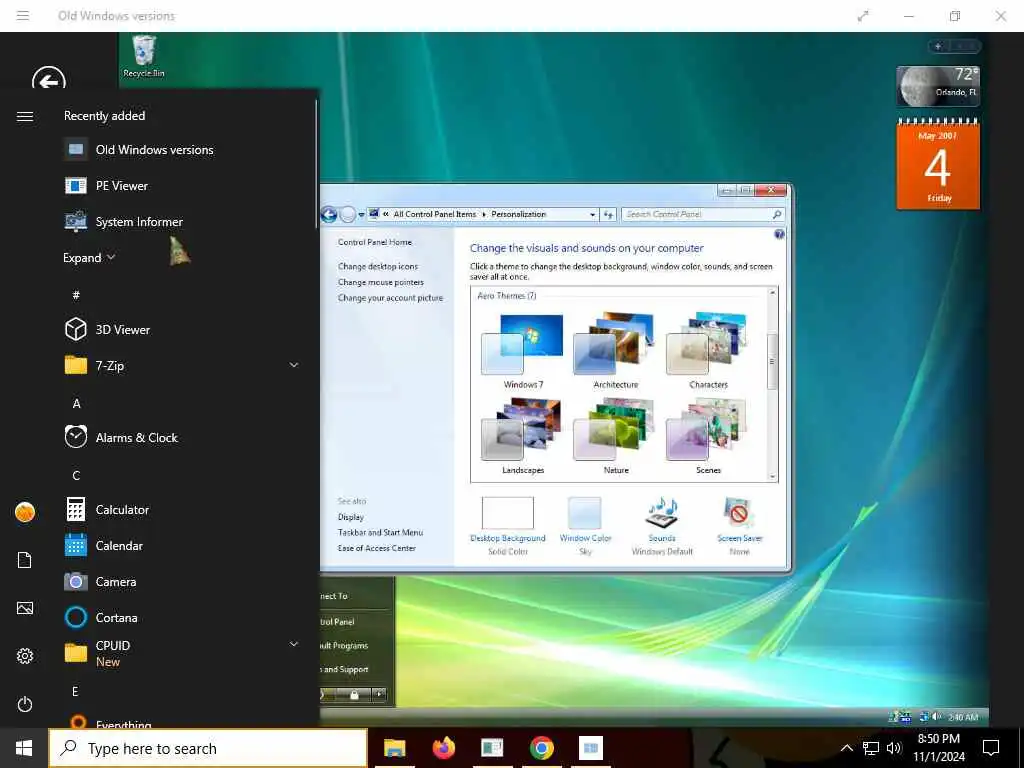Select the Characters theme
This screenshot has width=1024, height=768.
[708, 351]
